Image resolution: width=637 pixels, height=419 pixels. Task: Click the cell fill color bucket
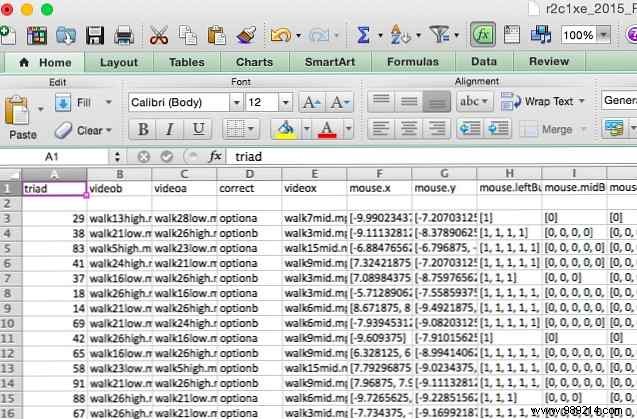click(286, 130)
